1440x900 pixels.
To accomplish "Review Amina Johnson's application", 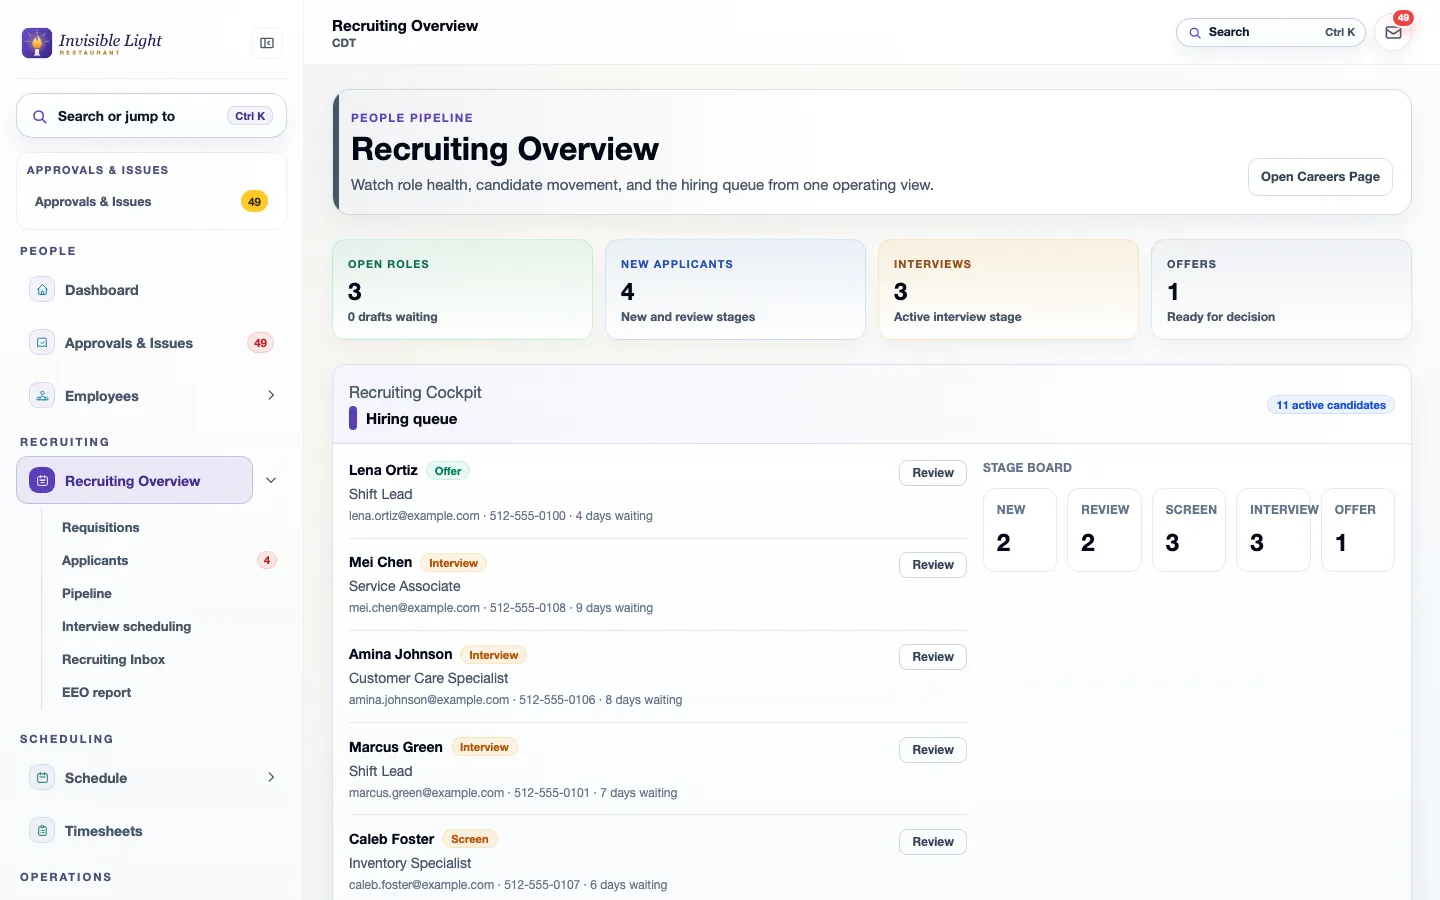I will (933, 657).
